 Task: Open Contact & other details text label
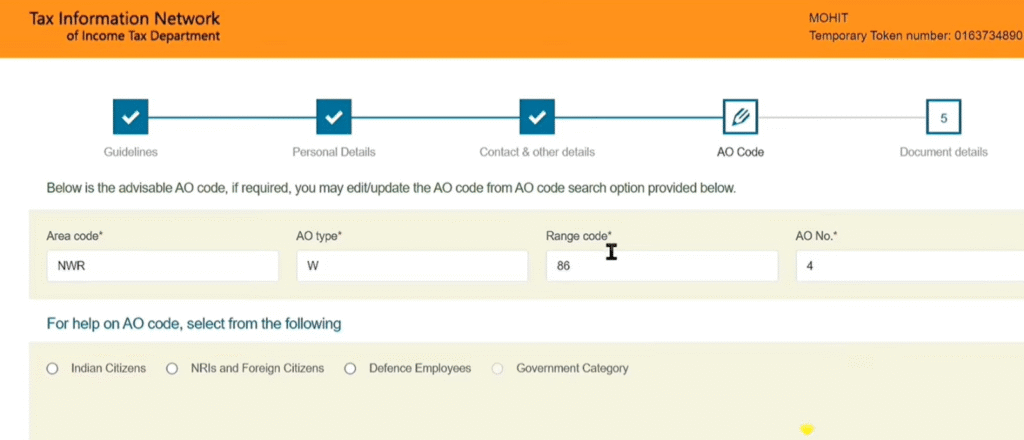[537, 152]
